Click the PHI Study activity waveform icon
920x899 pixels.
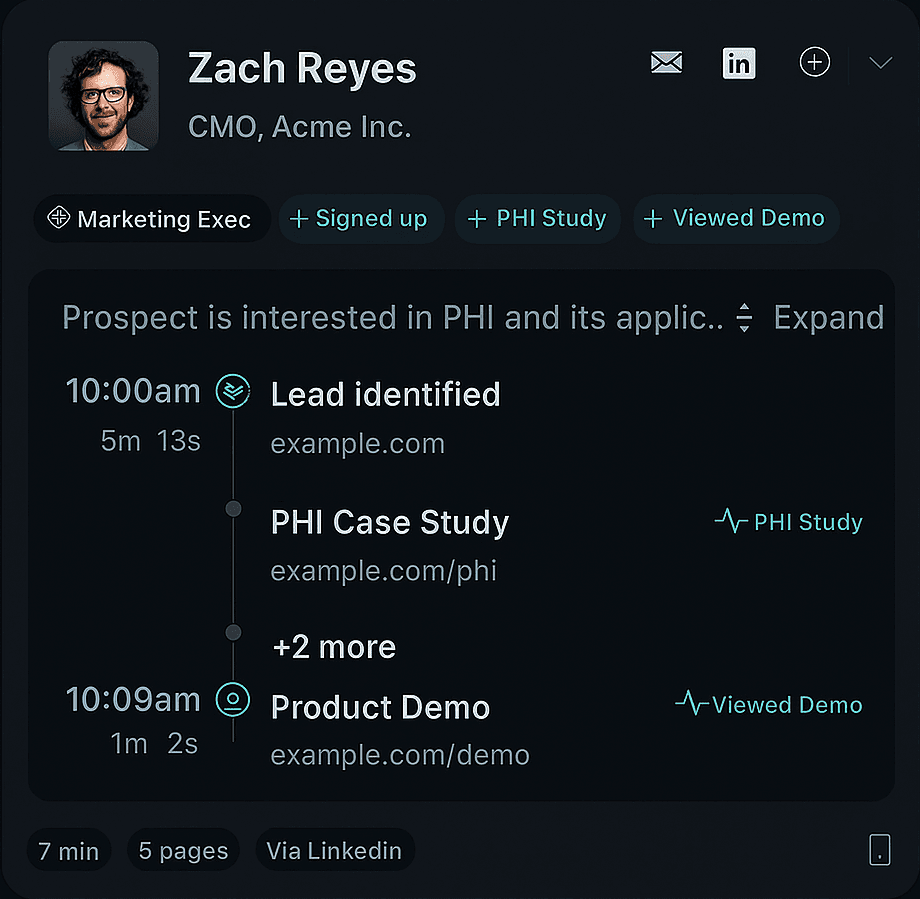click(x=729, y=521)
